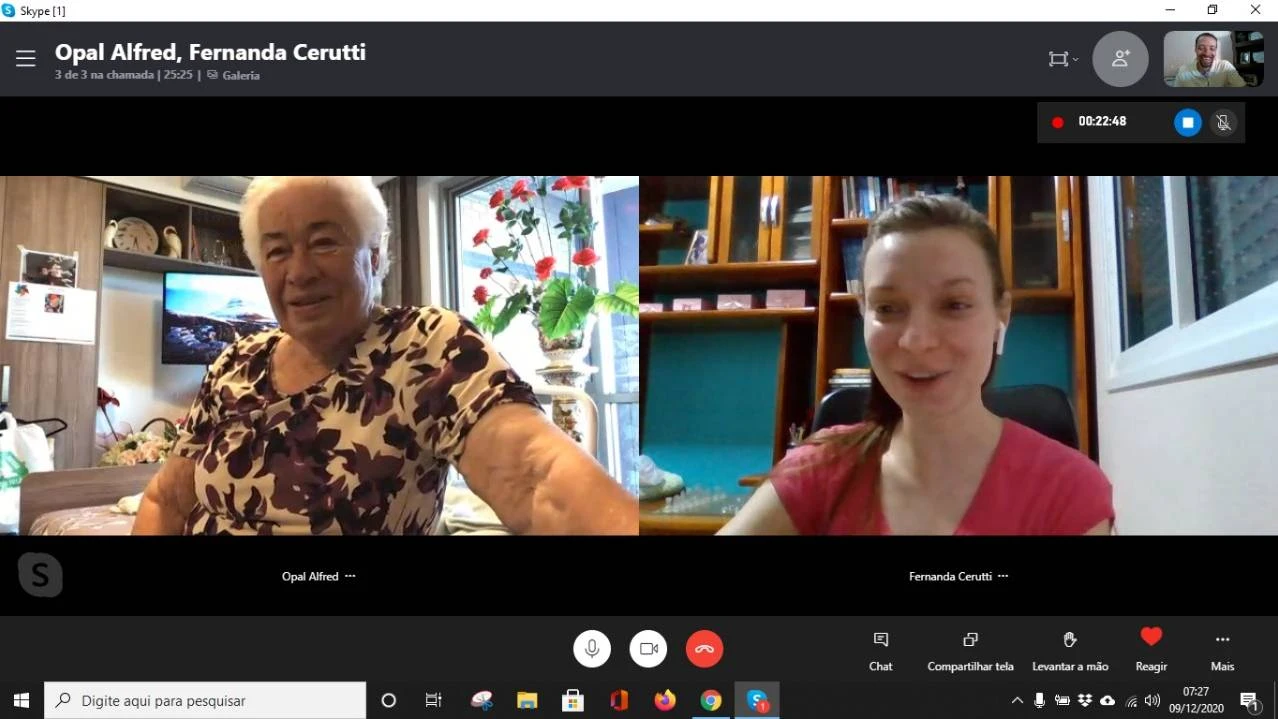Viewport: 1278px width, 719px height.
Task: Open options dots next to Opal Alfred
Action: 350,576
